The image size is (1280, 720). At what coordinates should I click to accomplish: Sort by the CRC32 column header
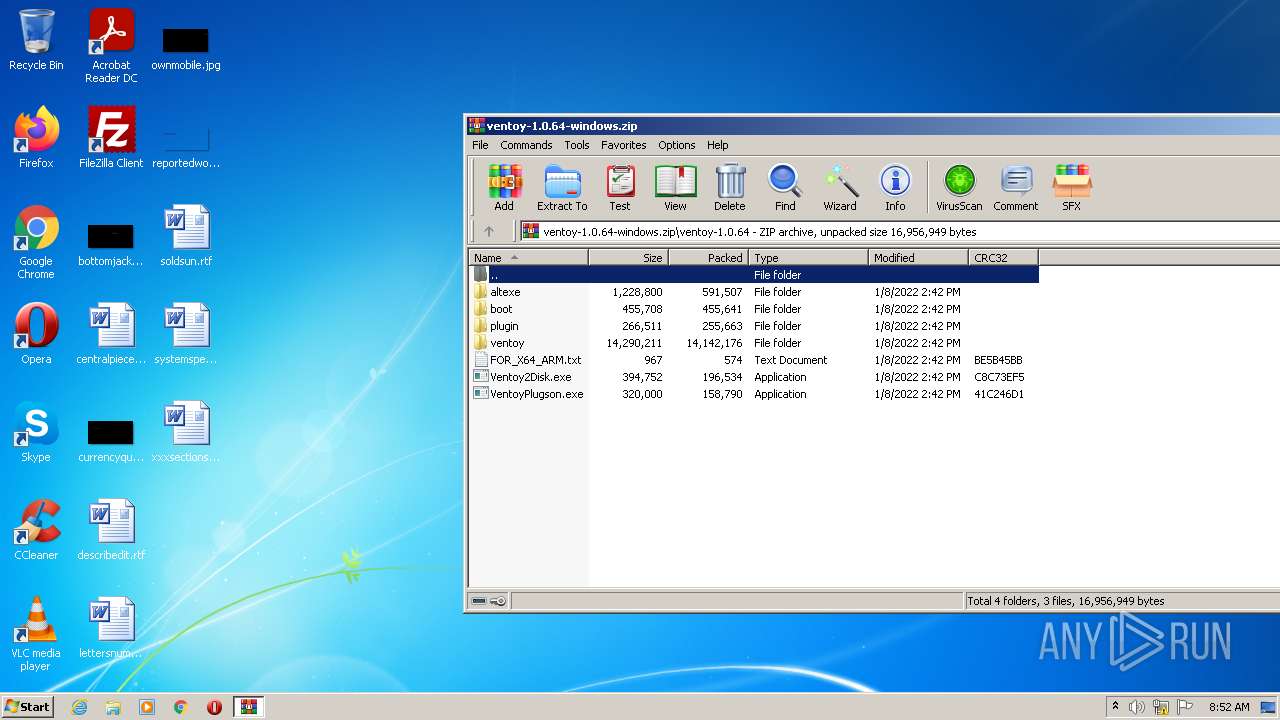(x=1003, y=258)
